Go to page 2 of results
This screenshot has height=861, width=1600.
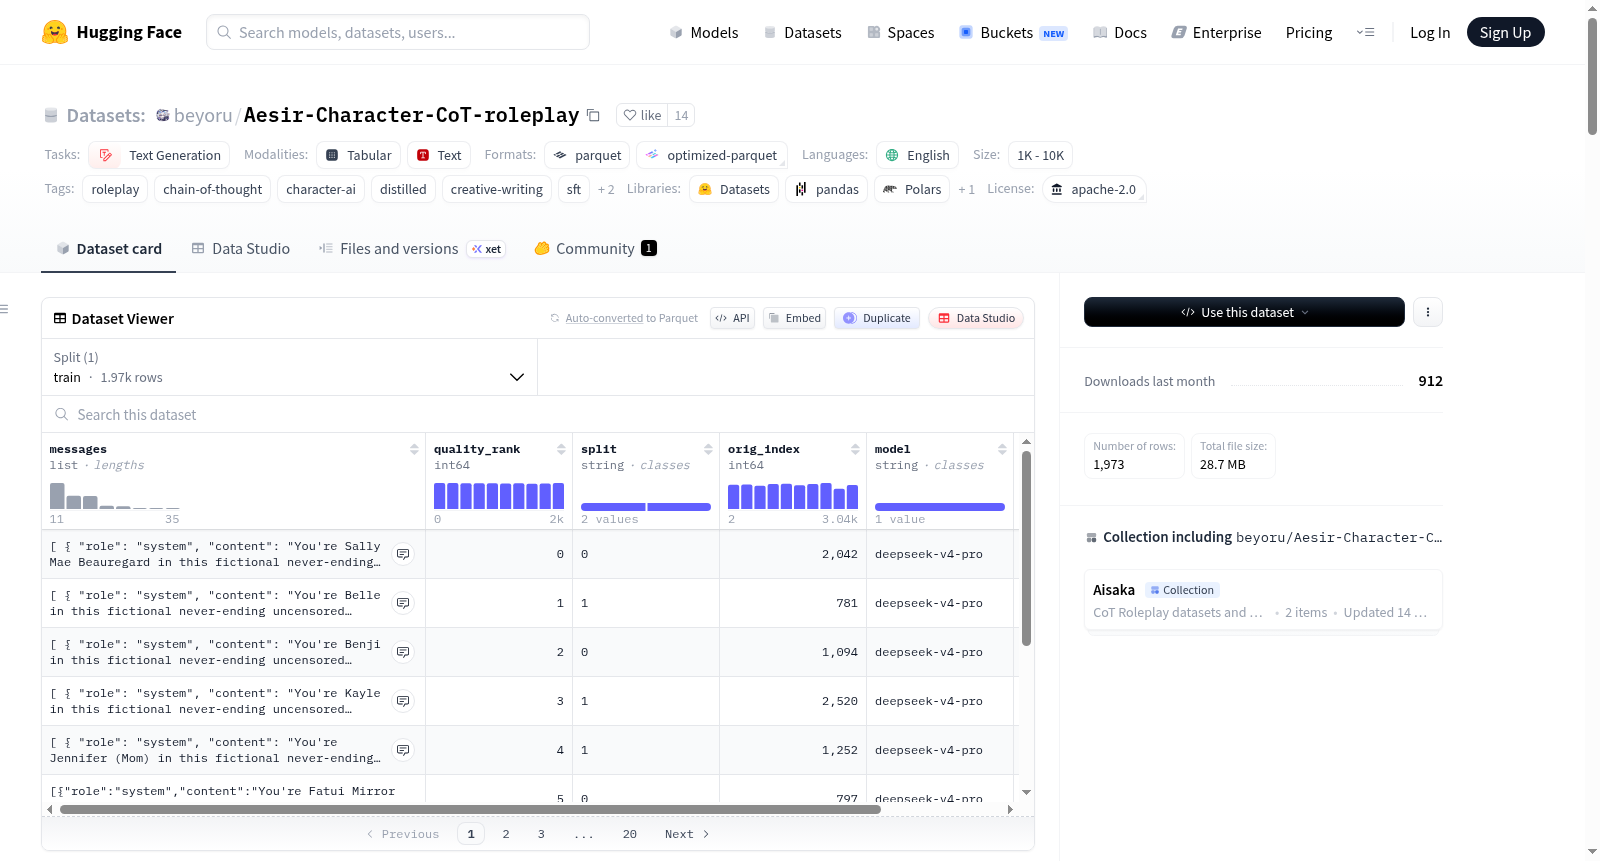506,834
